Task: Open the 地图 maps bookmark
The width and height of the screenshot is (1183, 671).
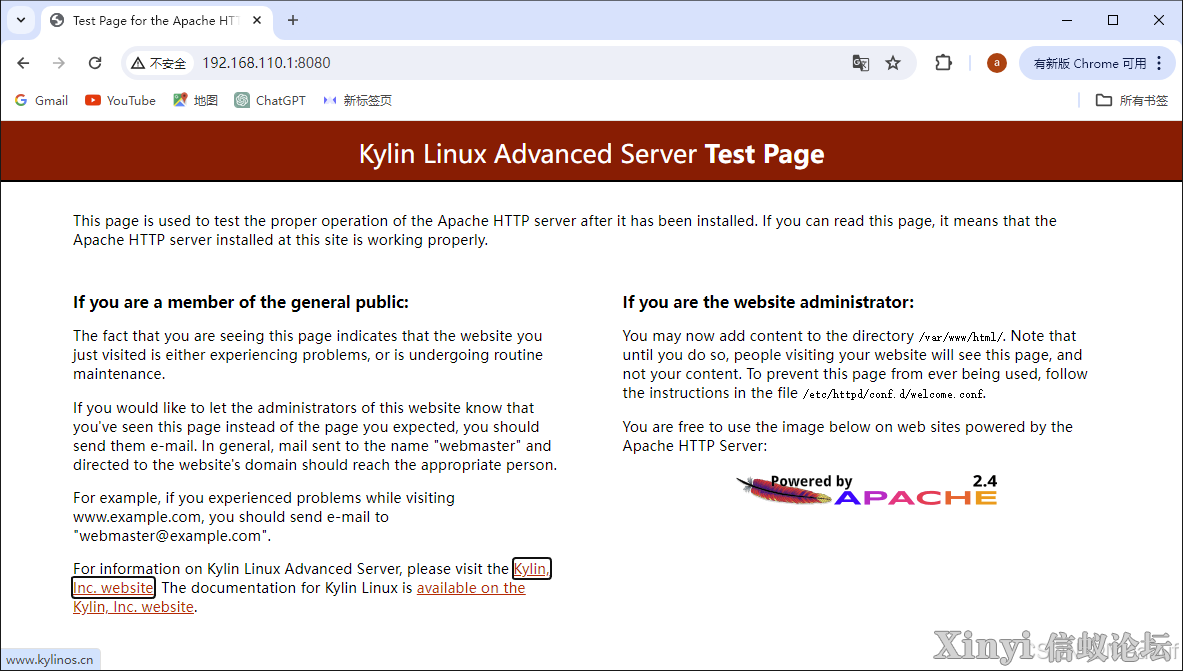Action: (195, 100)
